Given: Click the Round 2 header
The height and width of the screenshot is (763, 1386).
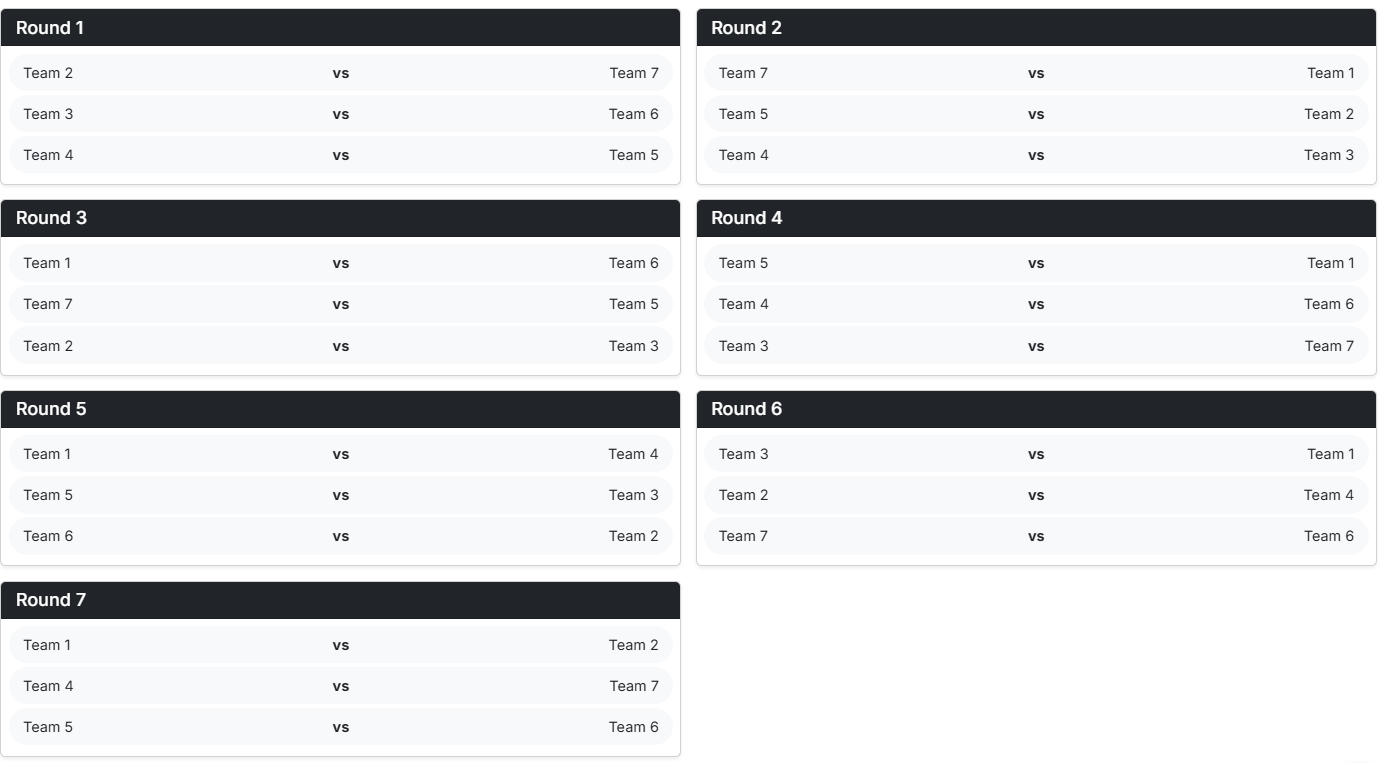Looking at the screenshot, I should [x=747, y=28].
